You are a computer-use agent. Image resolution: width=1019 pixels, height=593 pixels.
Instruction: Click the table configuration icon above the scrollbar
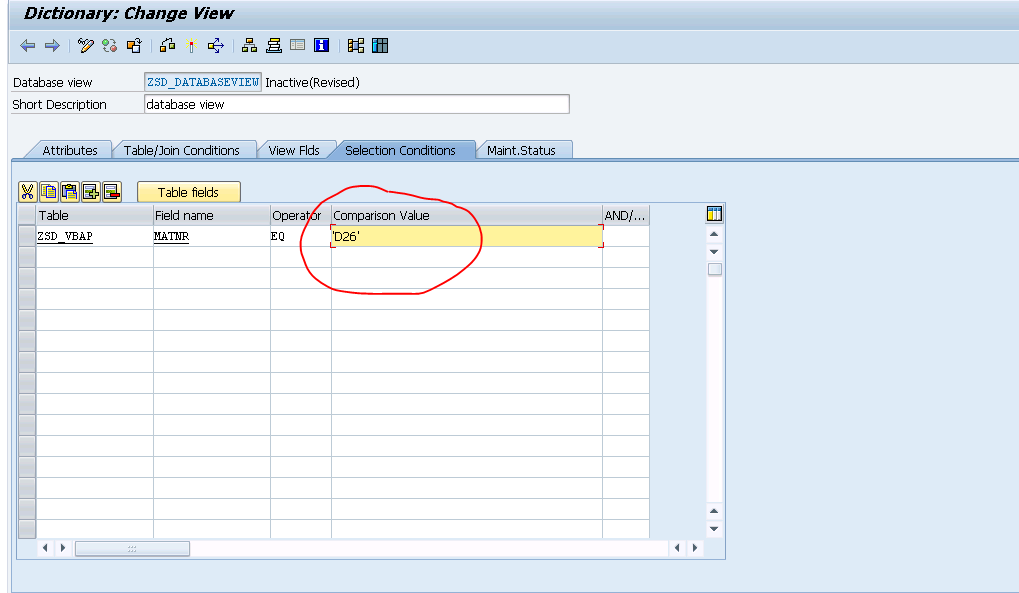pos(713,214)
